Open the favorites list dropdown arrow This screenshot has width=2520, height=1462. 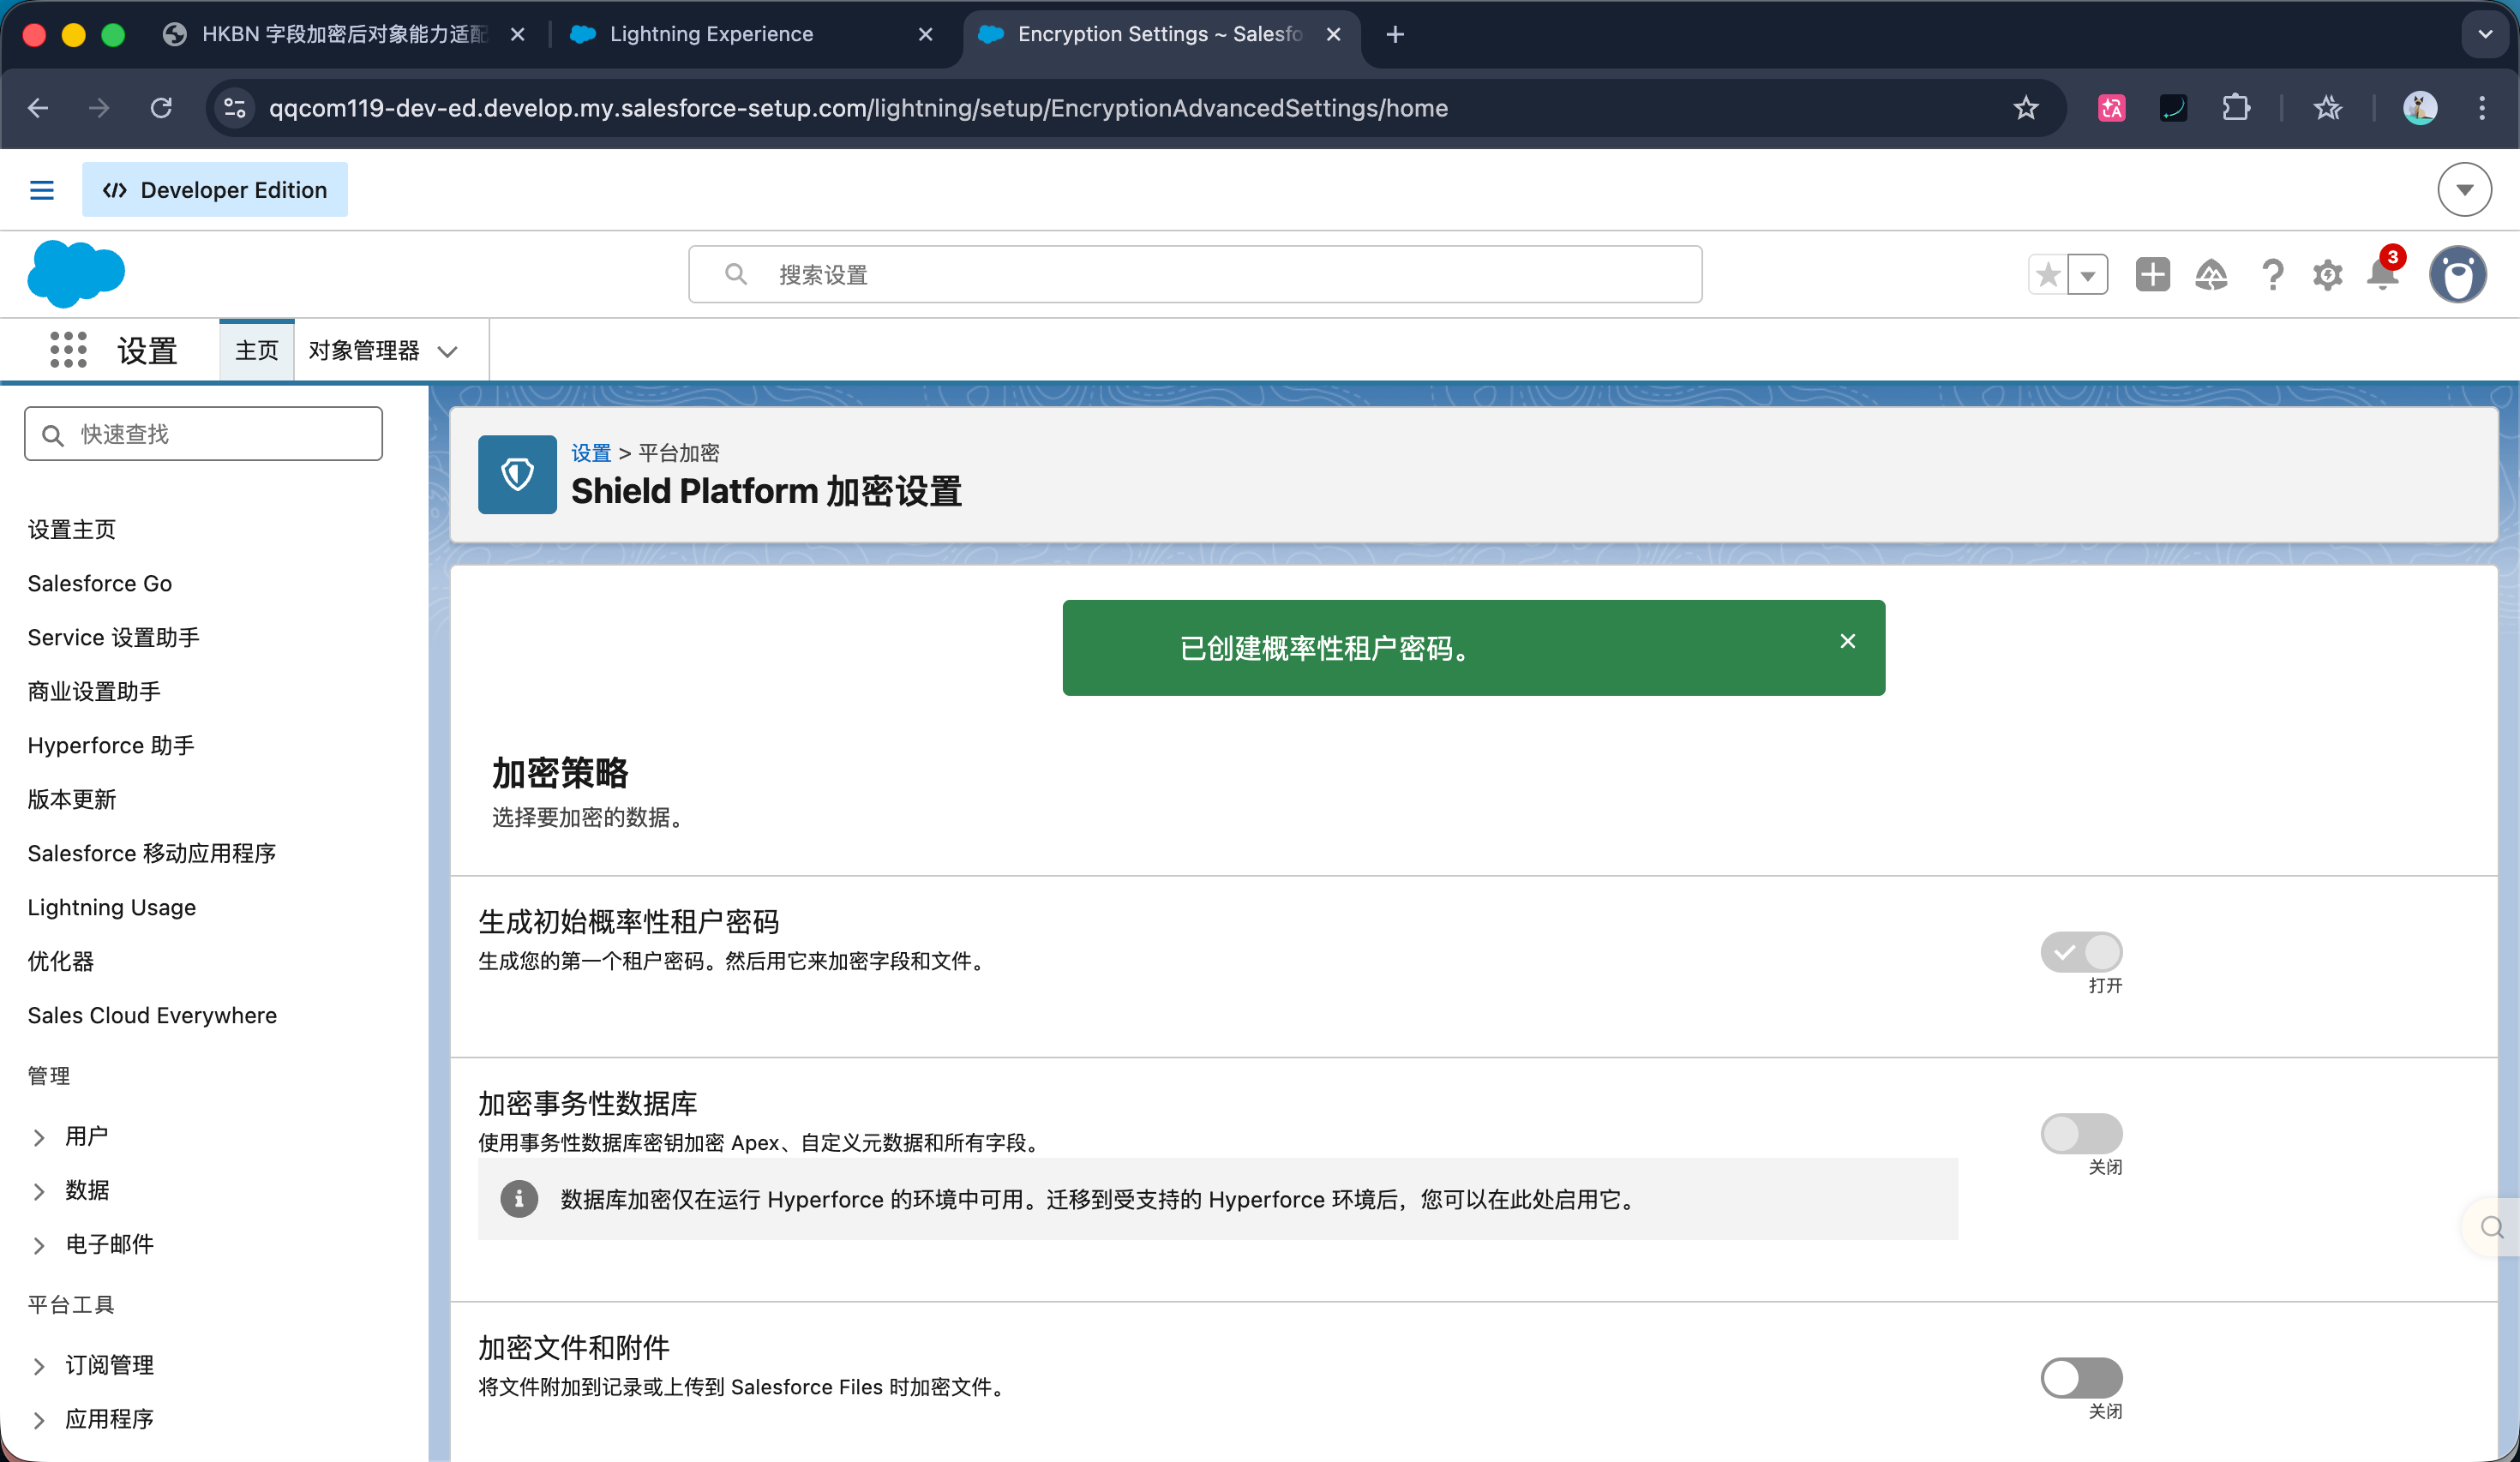[2088, 274]
